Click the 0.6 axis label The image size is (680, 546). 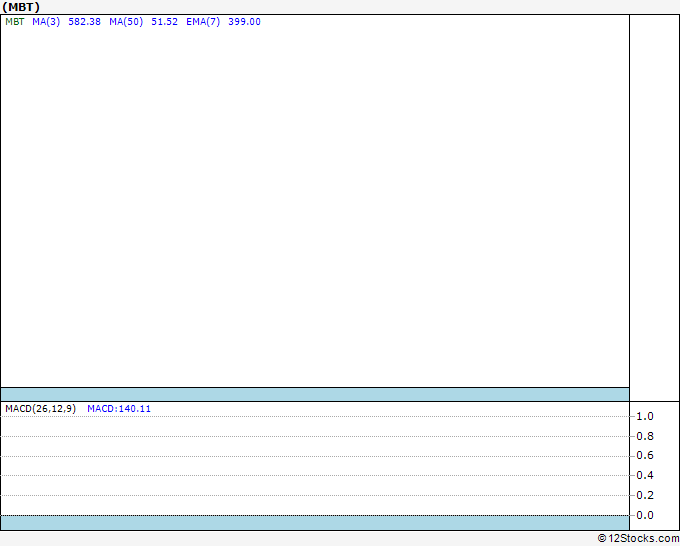click(x=644, y=455)
